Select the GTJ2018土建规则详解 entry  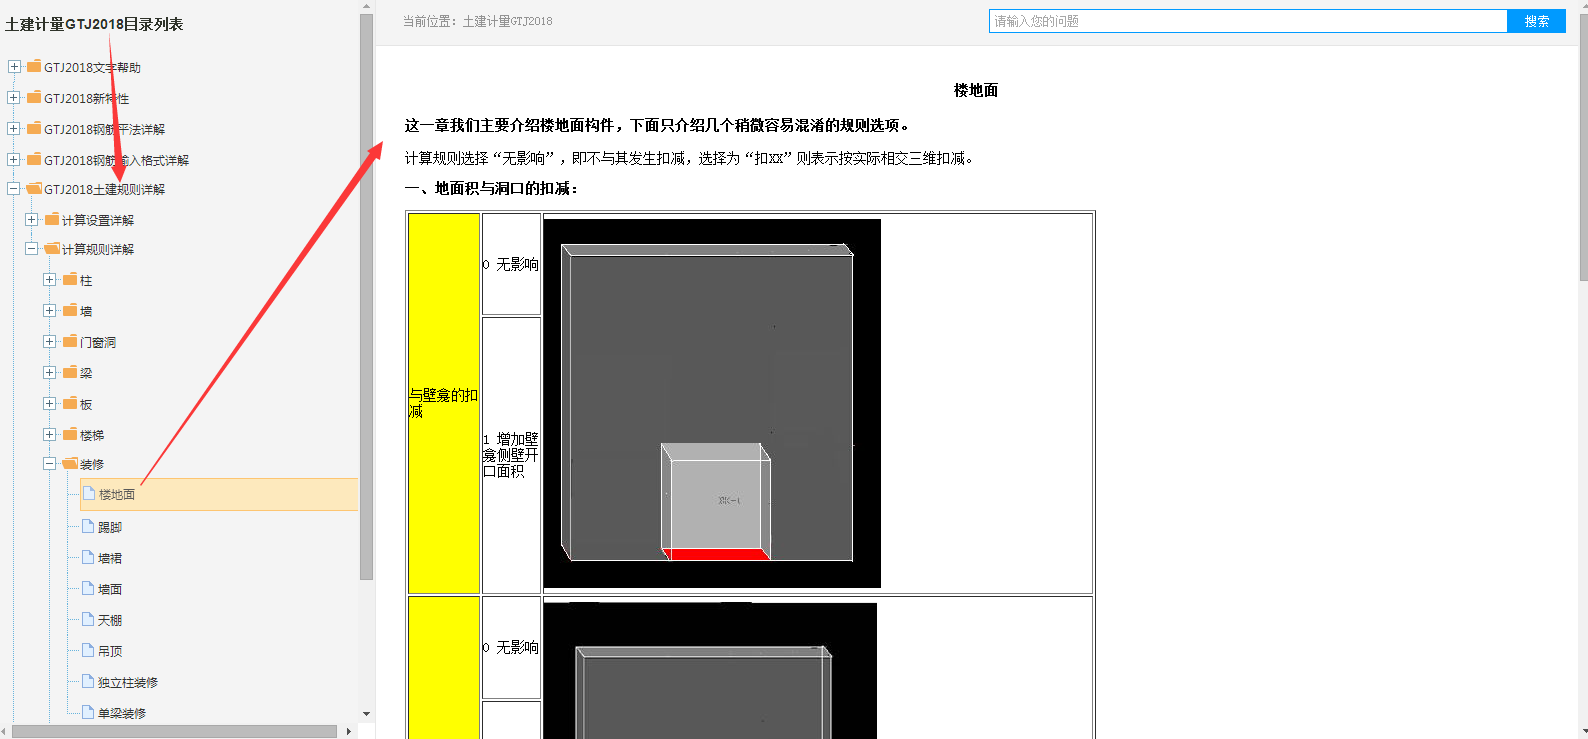pos(104,189)
